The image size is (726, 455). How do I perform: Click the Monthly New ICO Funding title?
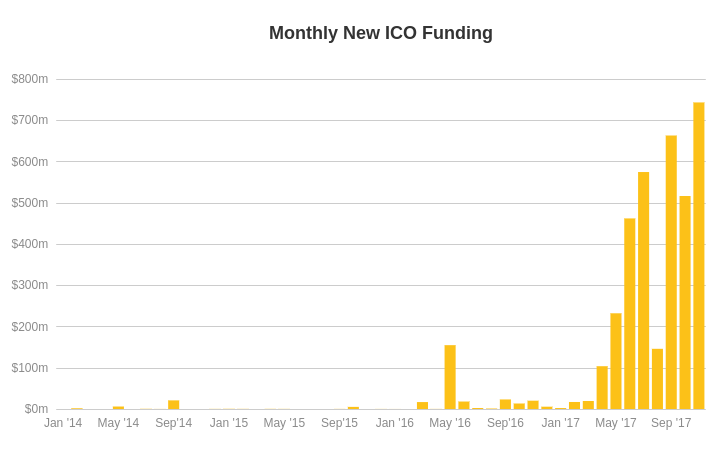381,33
